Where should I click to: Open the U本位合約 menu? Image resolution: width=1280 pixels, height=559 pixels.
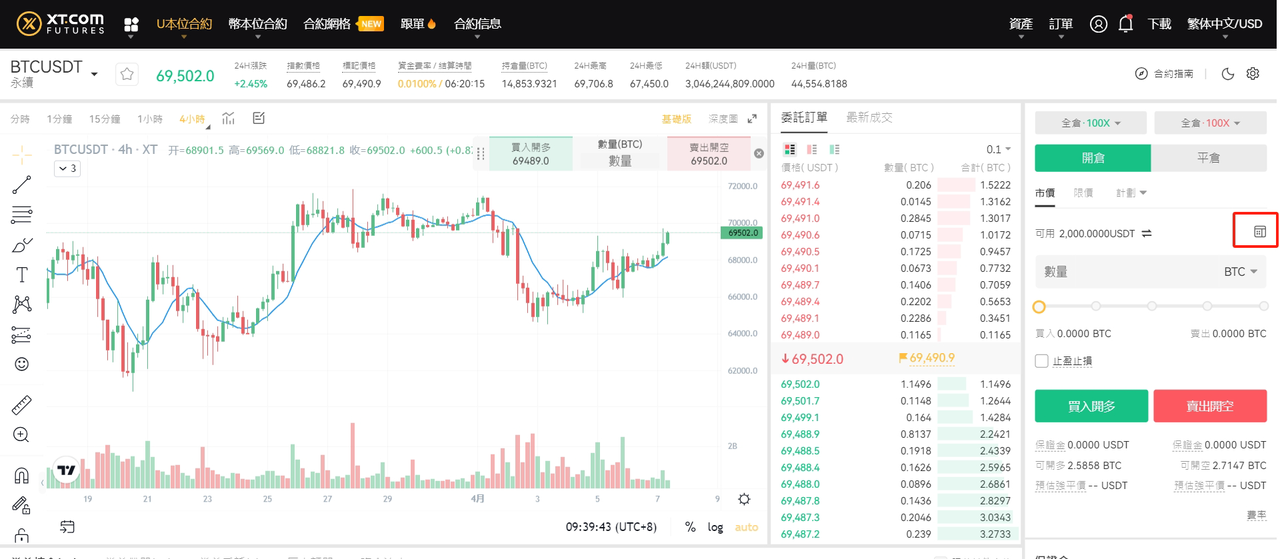coord(184,24)
